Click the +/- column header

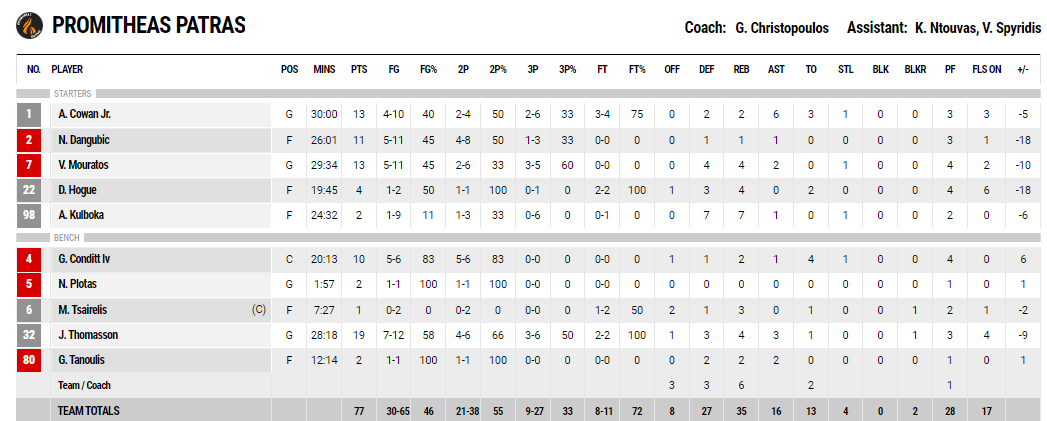pyautogui.click(x=1023, y=69)
